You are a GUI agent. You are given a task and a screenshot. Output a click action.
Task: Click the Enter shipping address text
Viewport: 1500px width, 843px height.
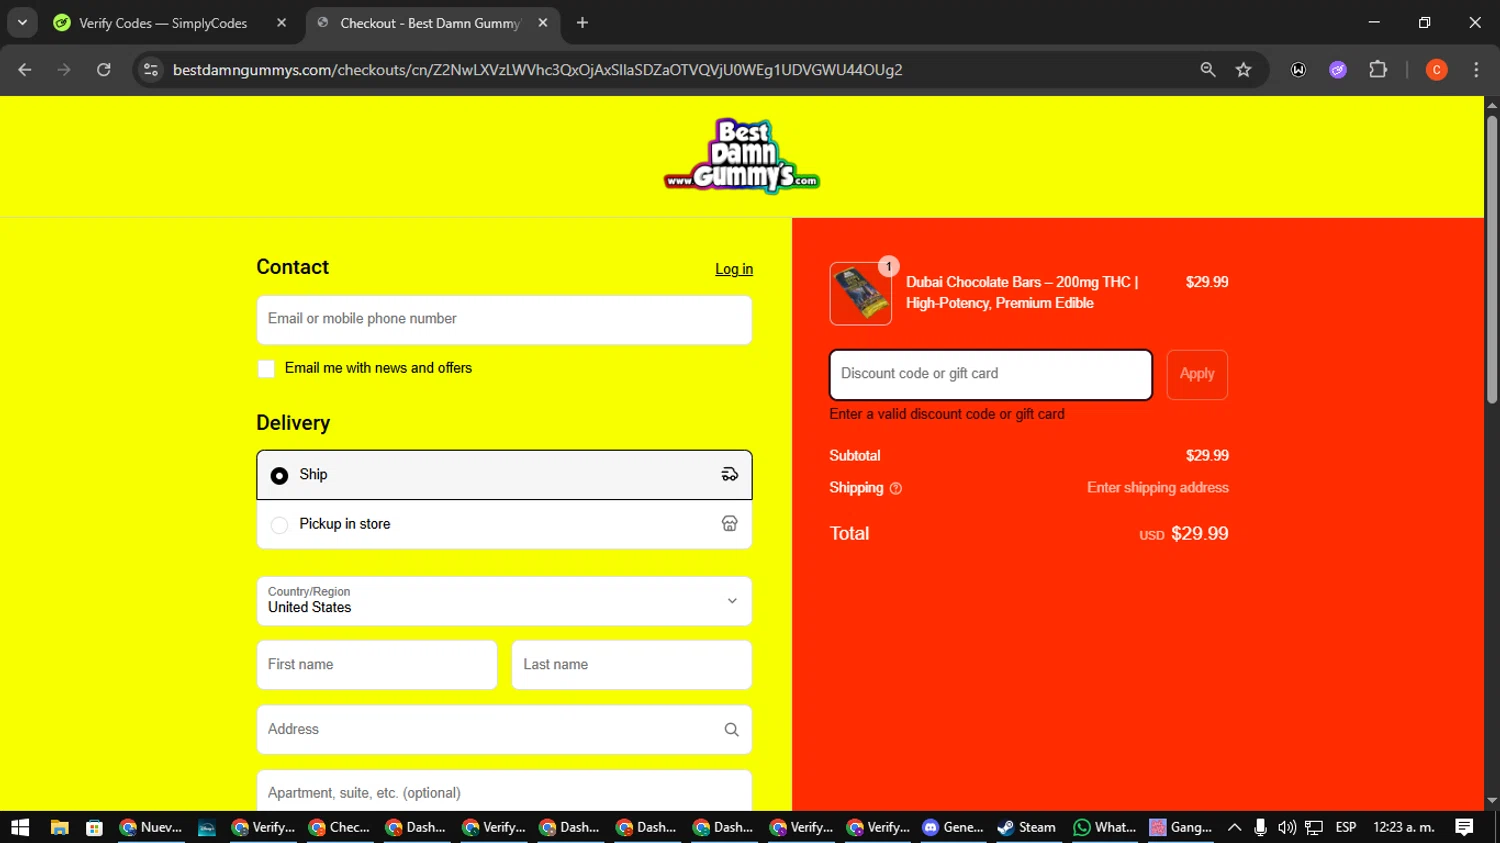pos(1158,488)
